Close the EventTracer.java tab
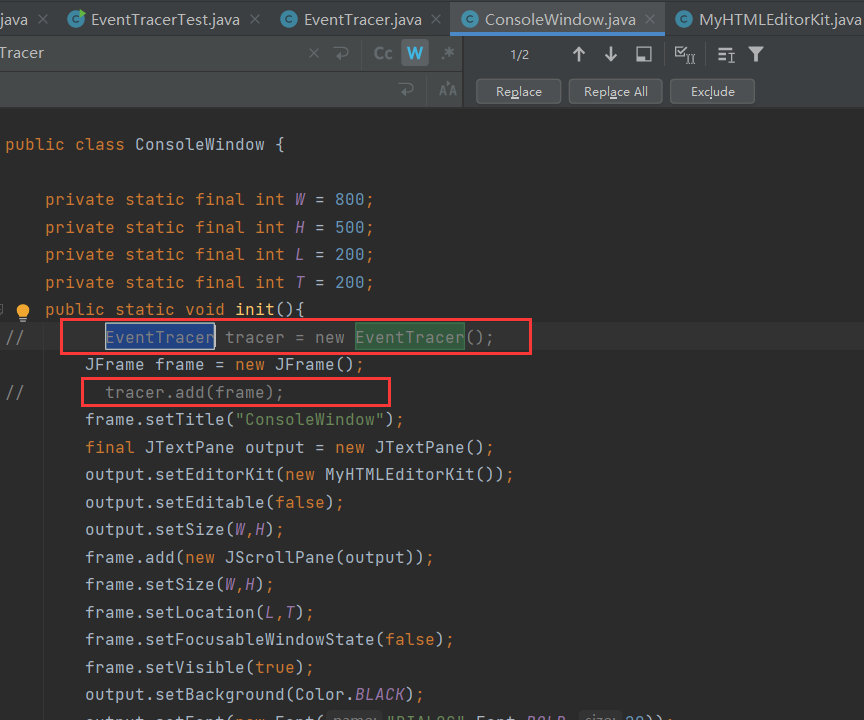The image size is (864, 720). pos(436,19)
